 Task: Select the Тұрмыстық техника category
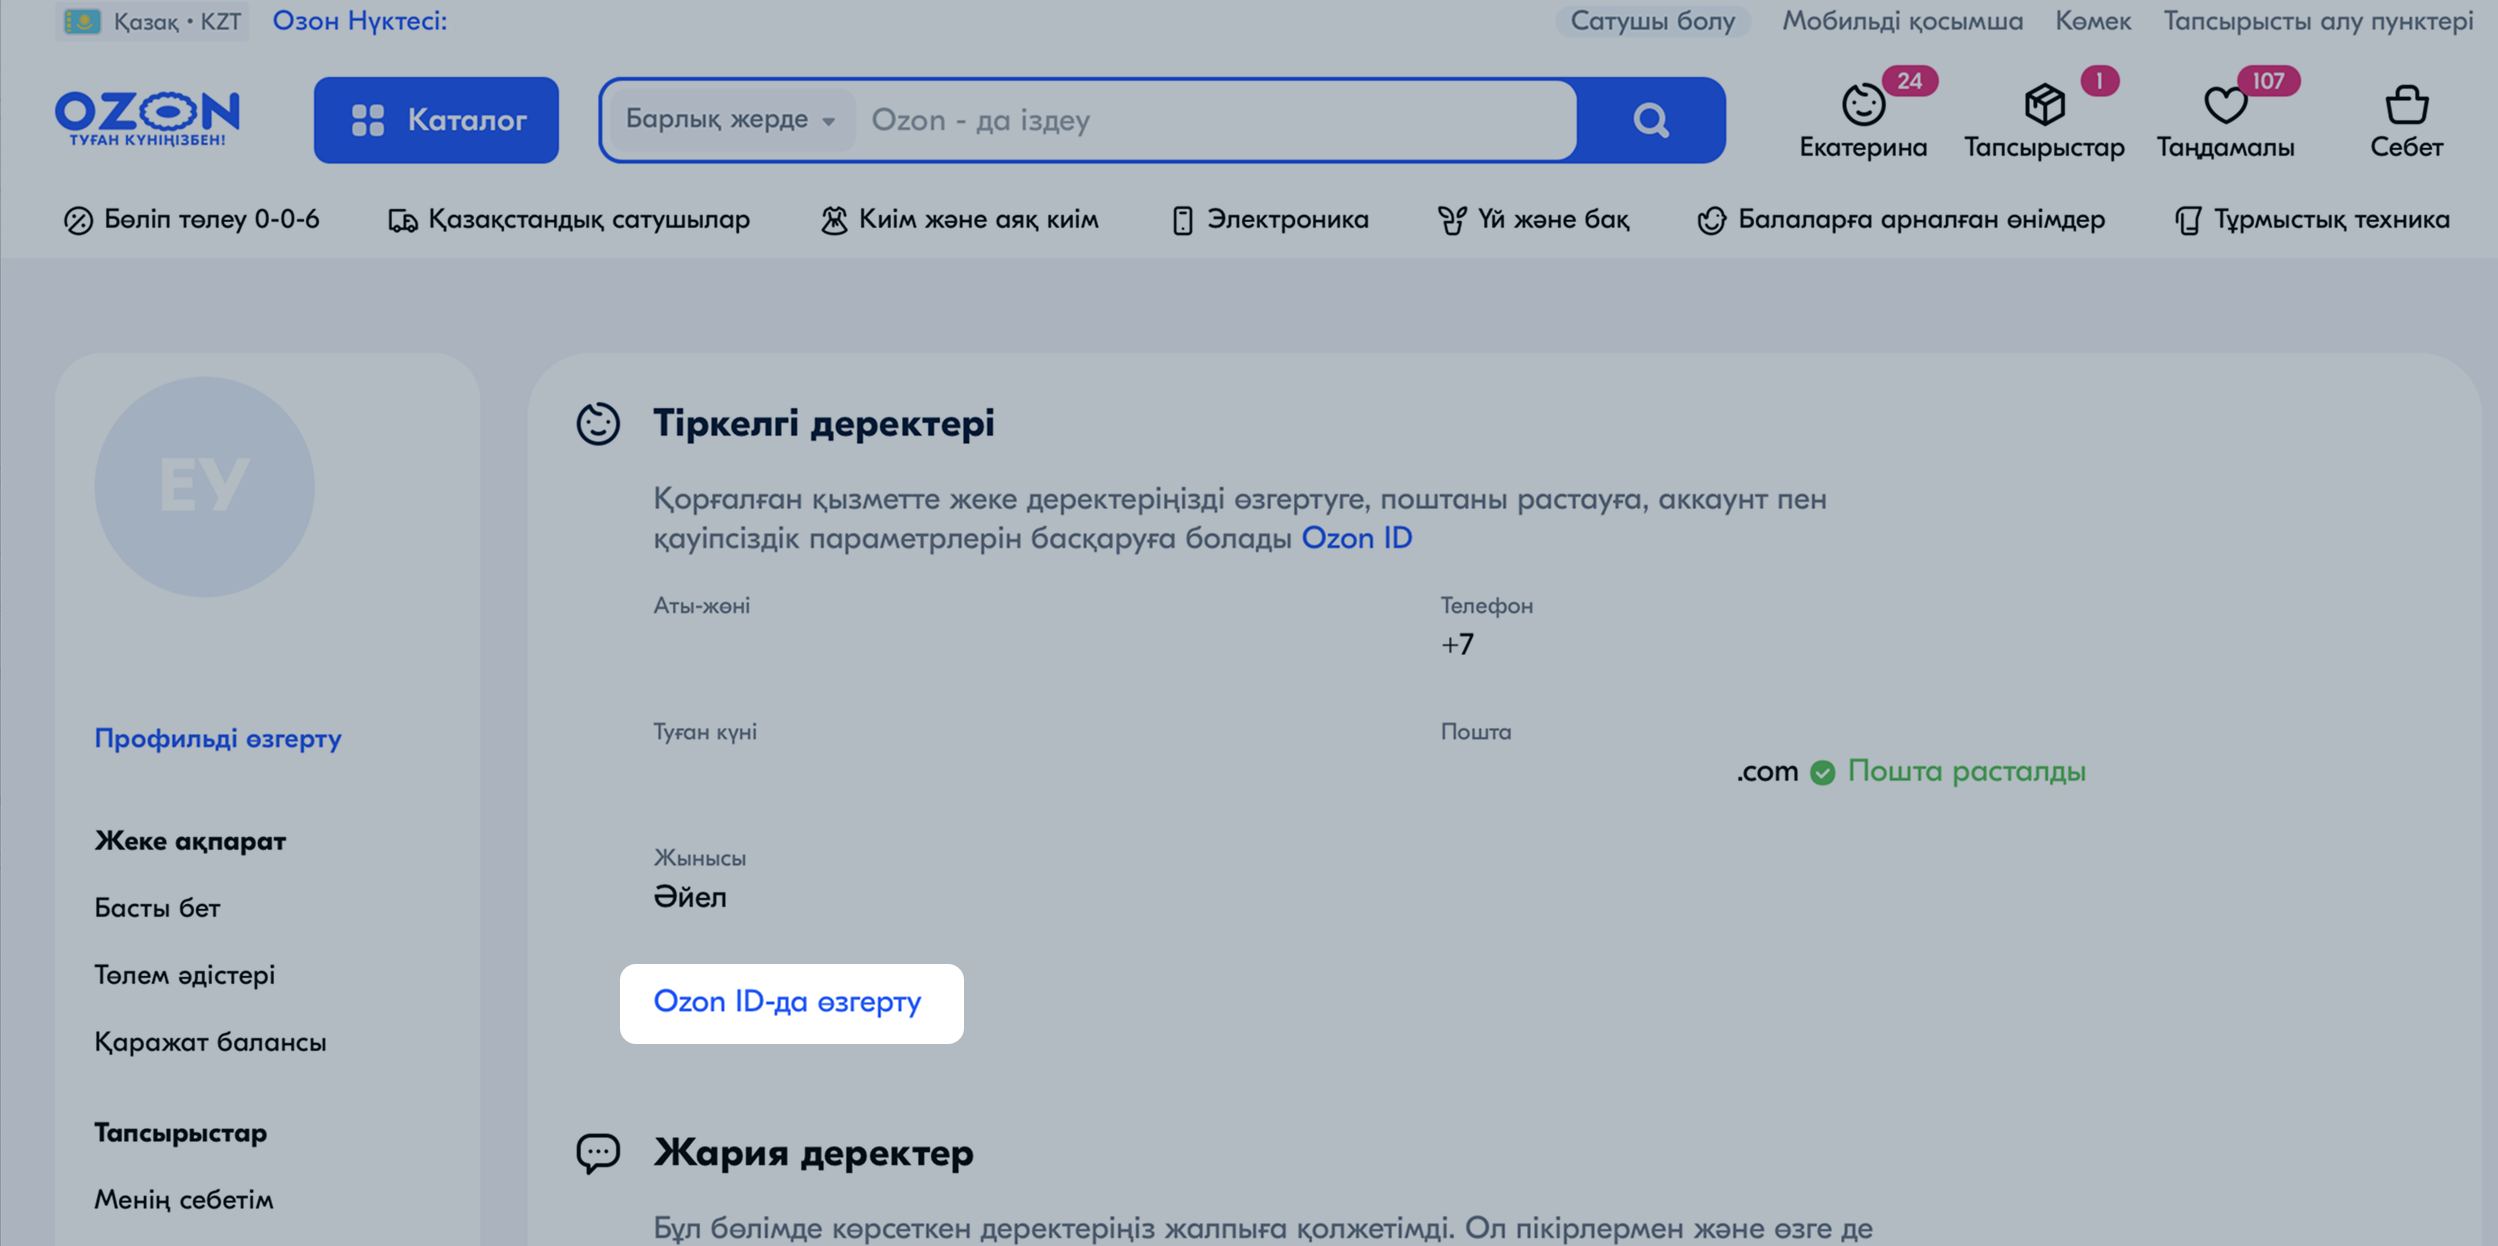pos(2312,219)
